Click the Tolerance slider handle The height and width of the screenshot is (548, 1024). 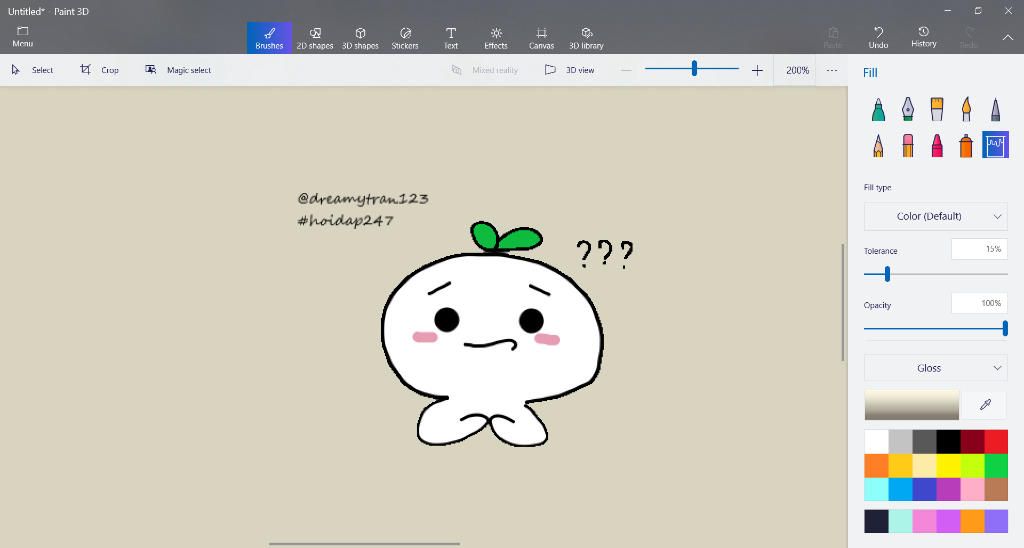click(887, 274)
